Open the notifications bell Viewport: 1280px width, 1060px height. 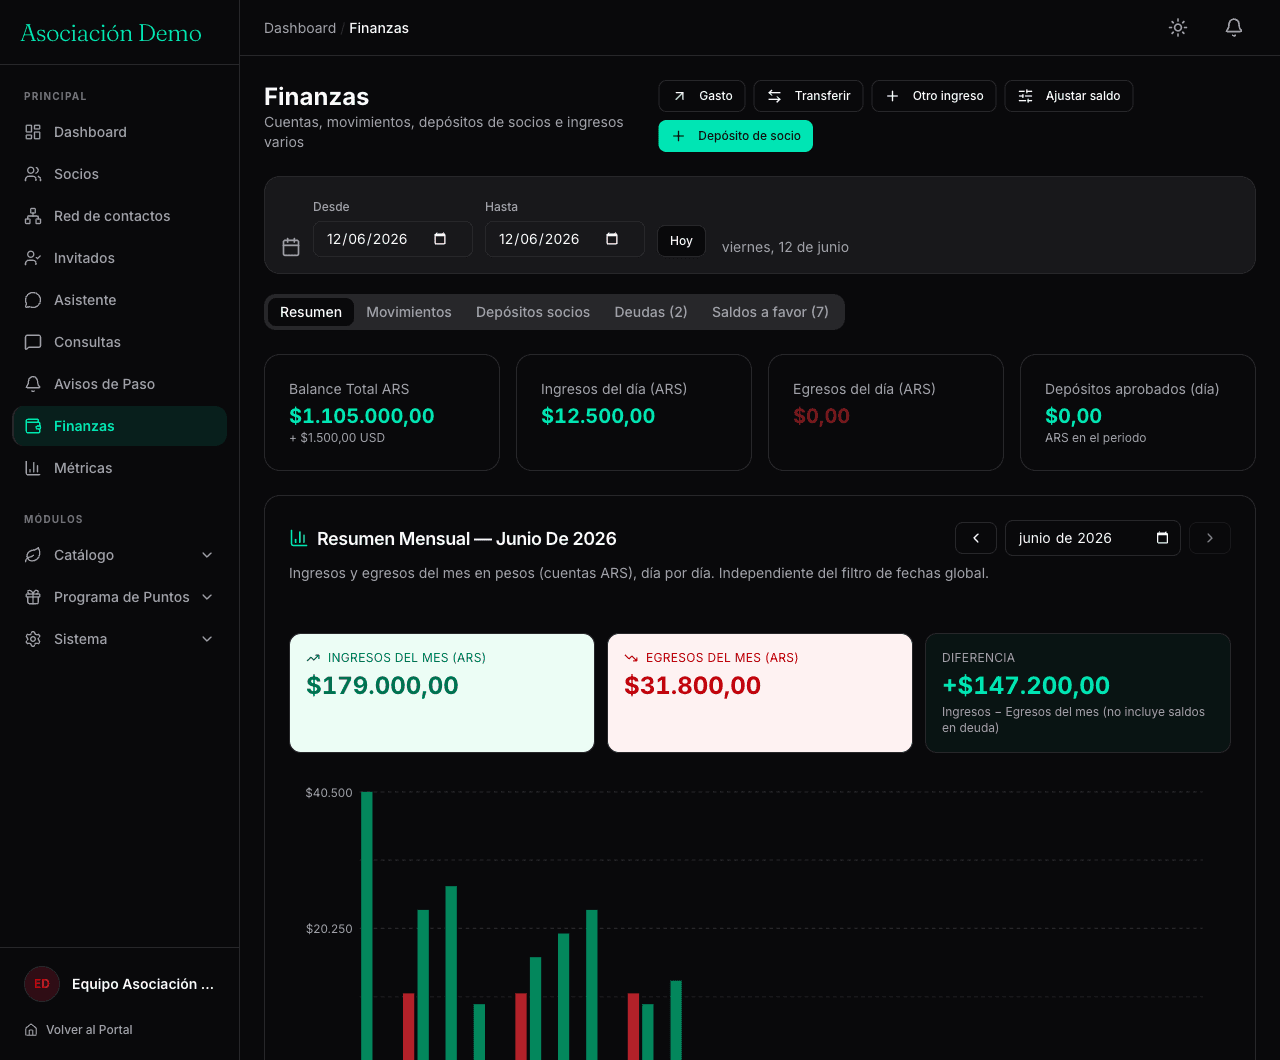point(1234,28)
